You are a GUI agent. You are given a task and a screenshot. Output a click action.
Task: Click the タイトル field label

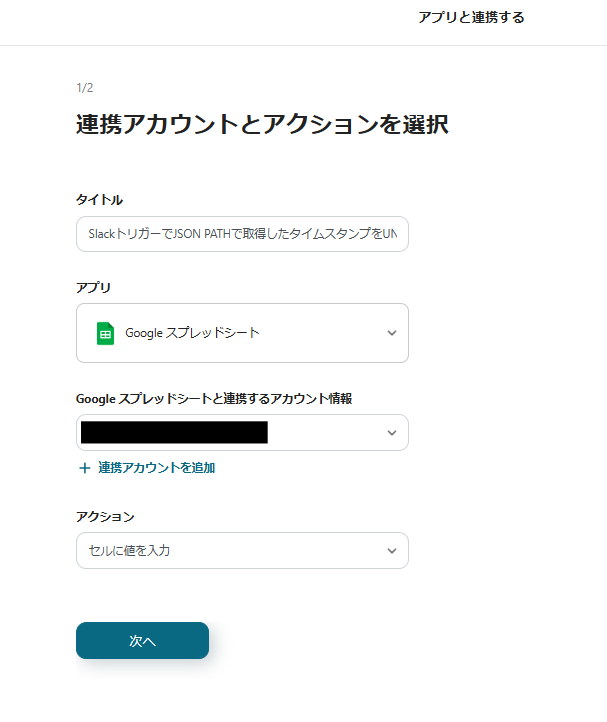(99, 200)
